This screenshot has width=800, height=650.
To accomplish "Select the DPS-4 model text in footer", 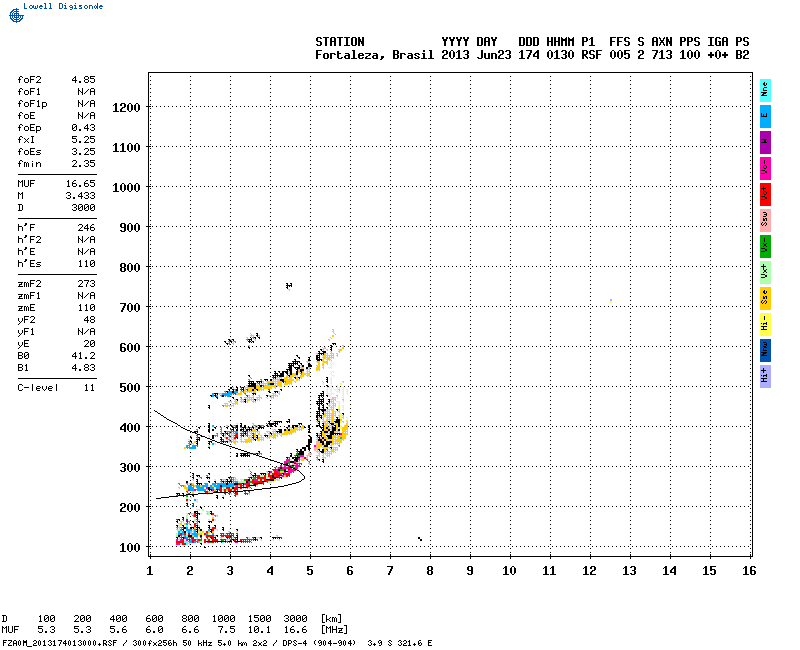I will [x=293, y=643].
